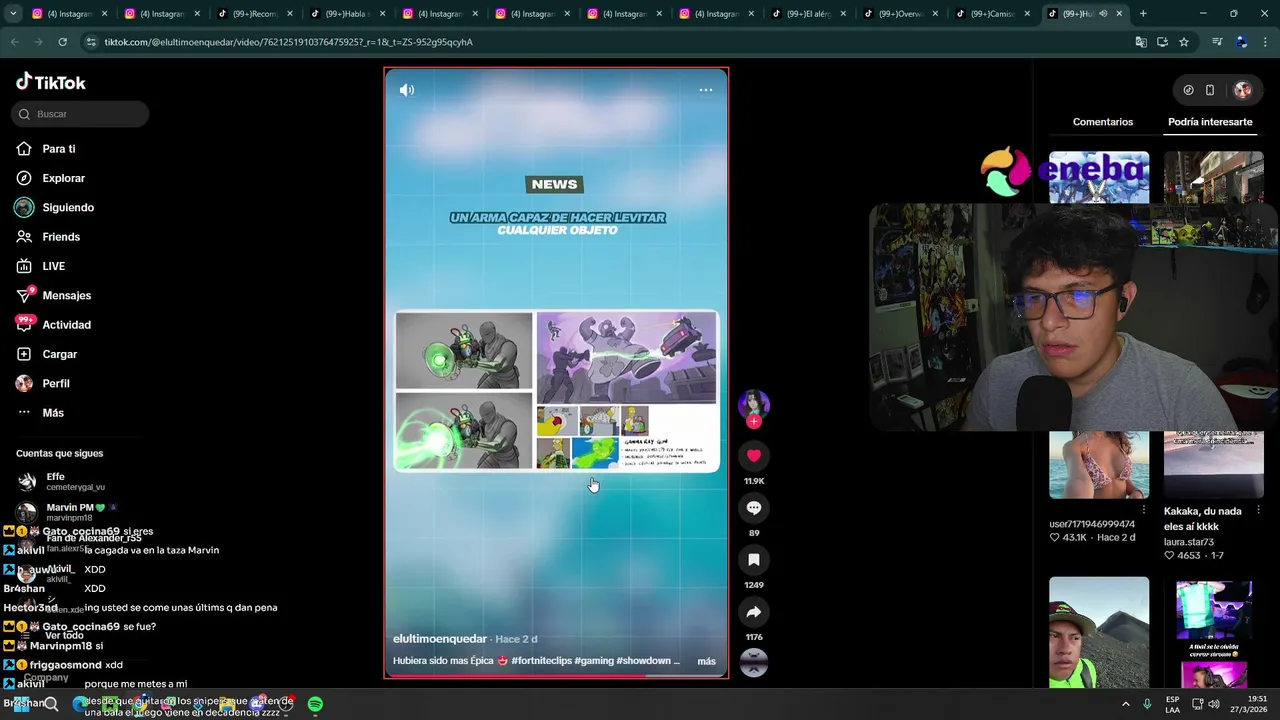Open the laura.star73 username
Image resolution: width=1280 pixels, height=720 pixels.
pyautogui.click(x=1189, y=542)
